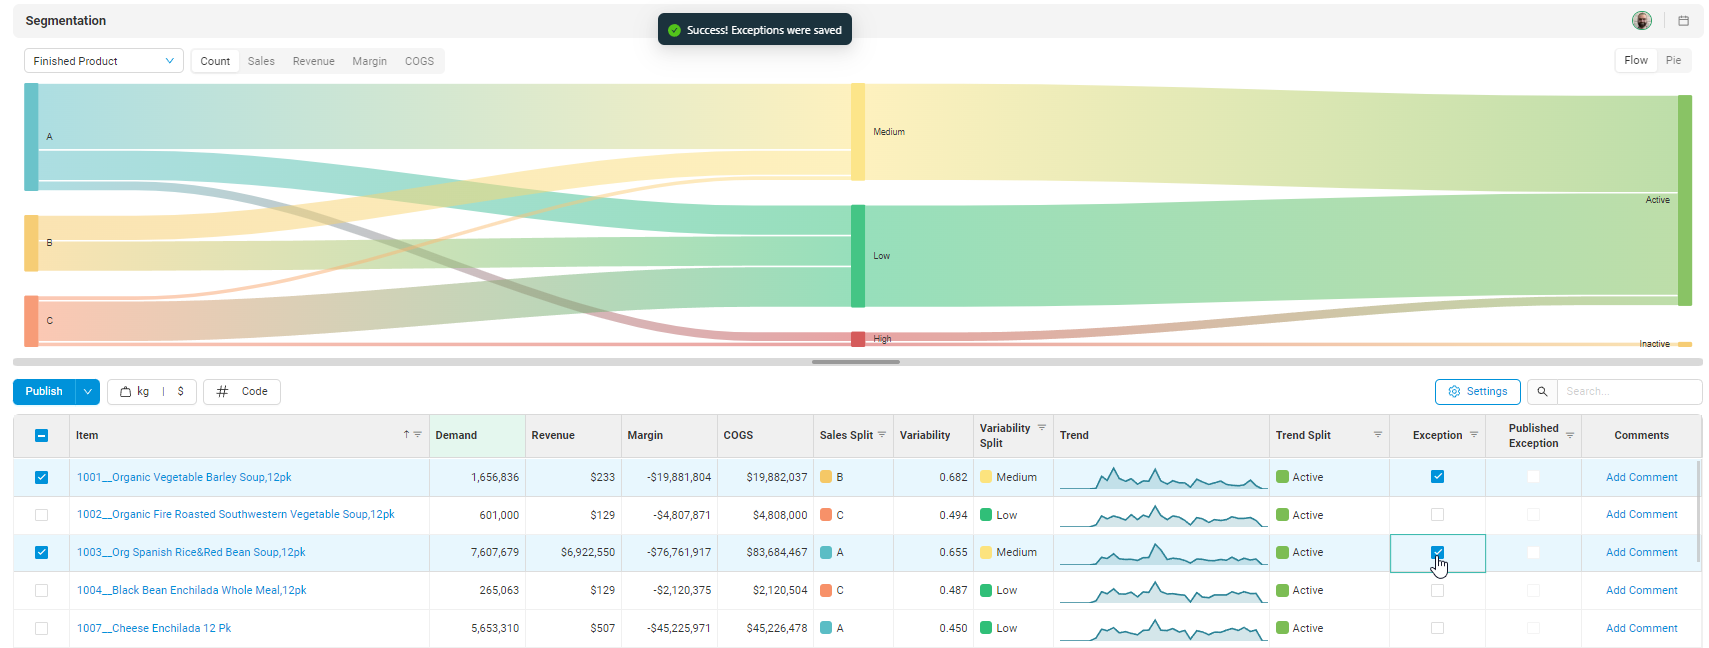This screenshot has width=1709, height=648.
Task: Open the Finished Product dropdown
Action: [104, 61]
